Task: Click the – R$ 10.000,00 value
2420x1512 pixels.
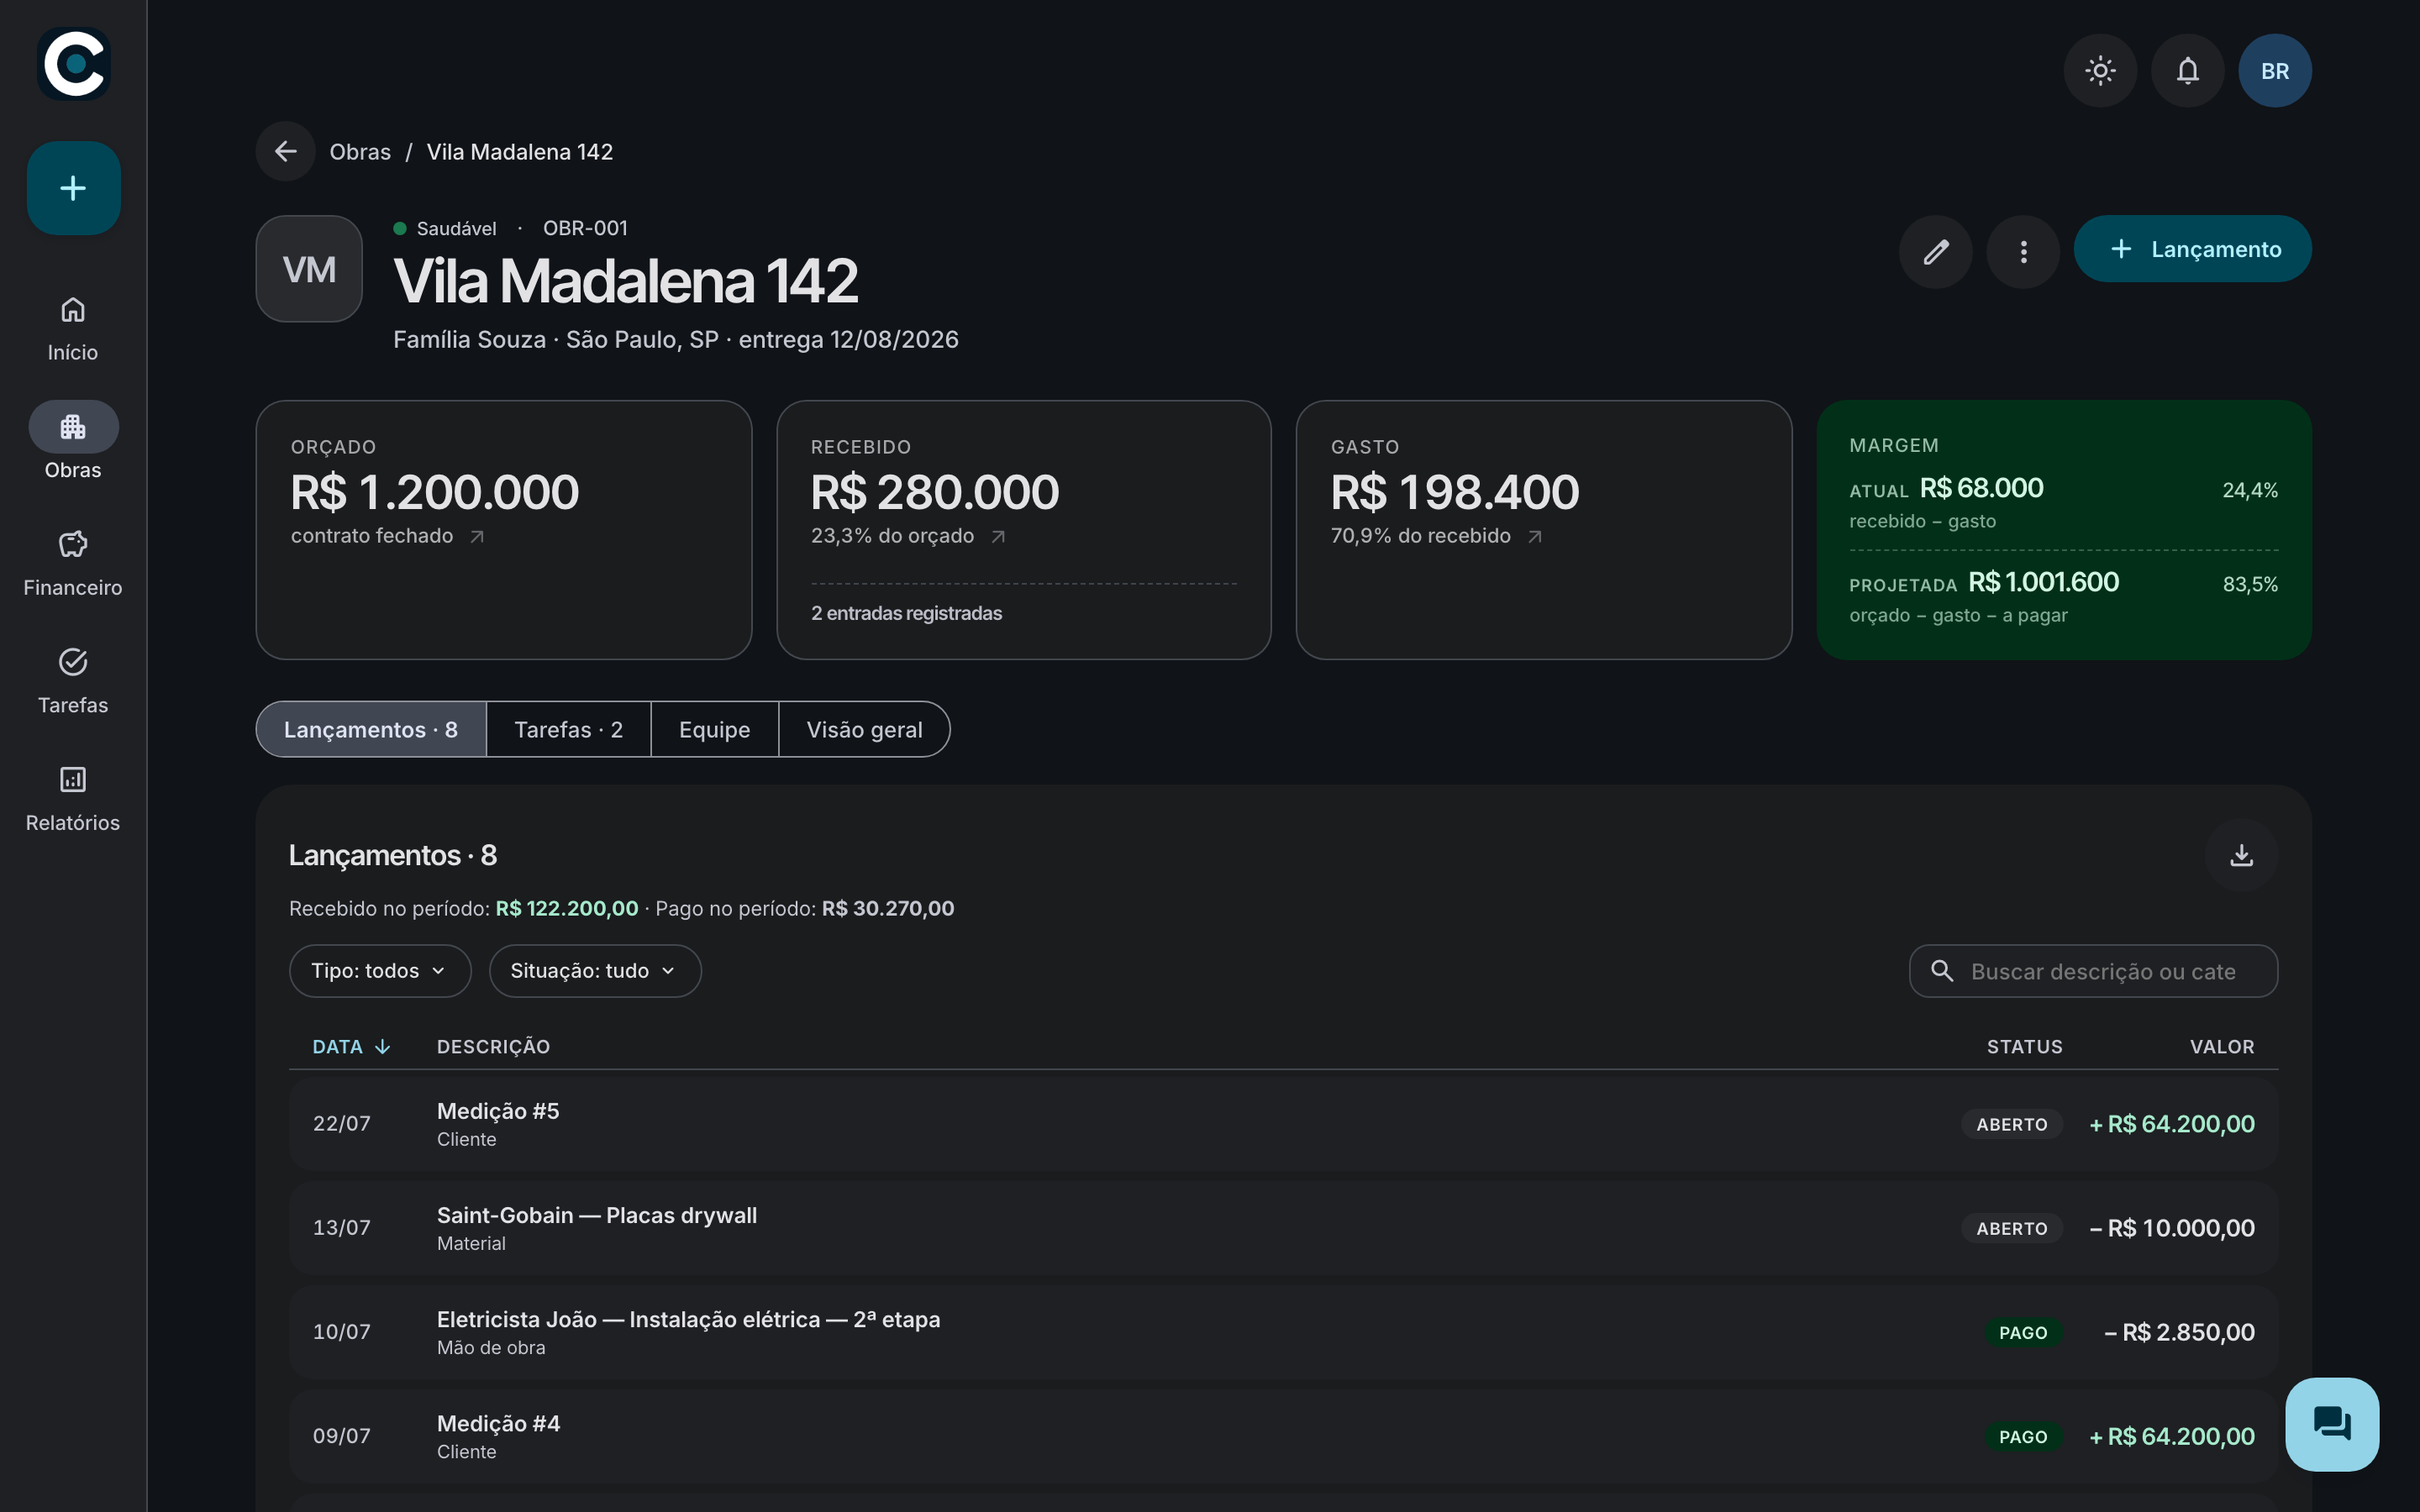Action: [2172, 1228]
